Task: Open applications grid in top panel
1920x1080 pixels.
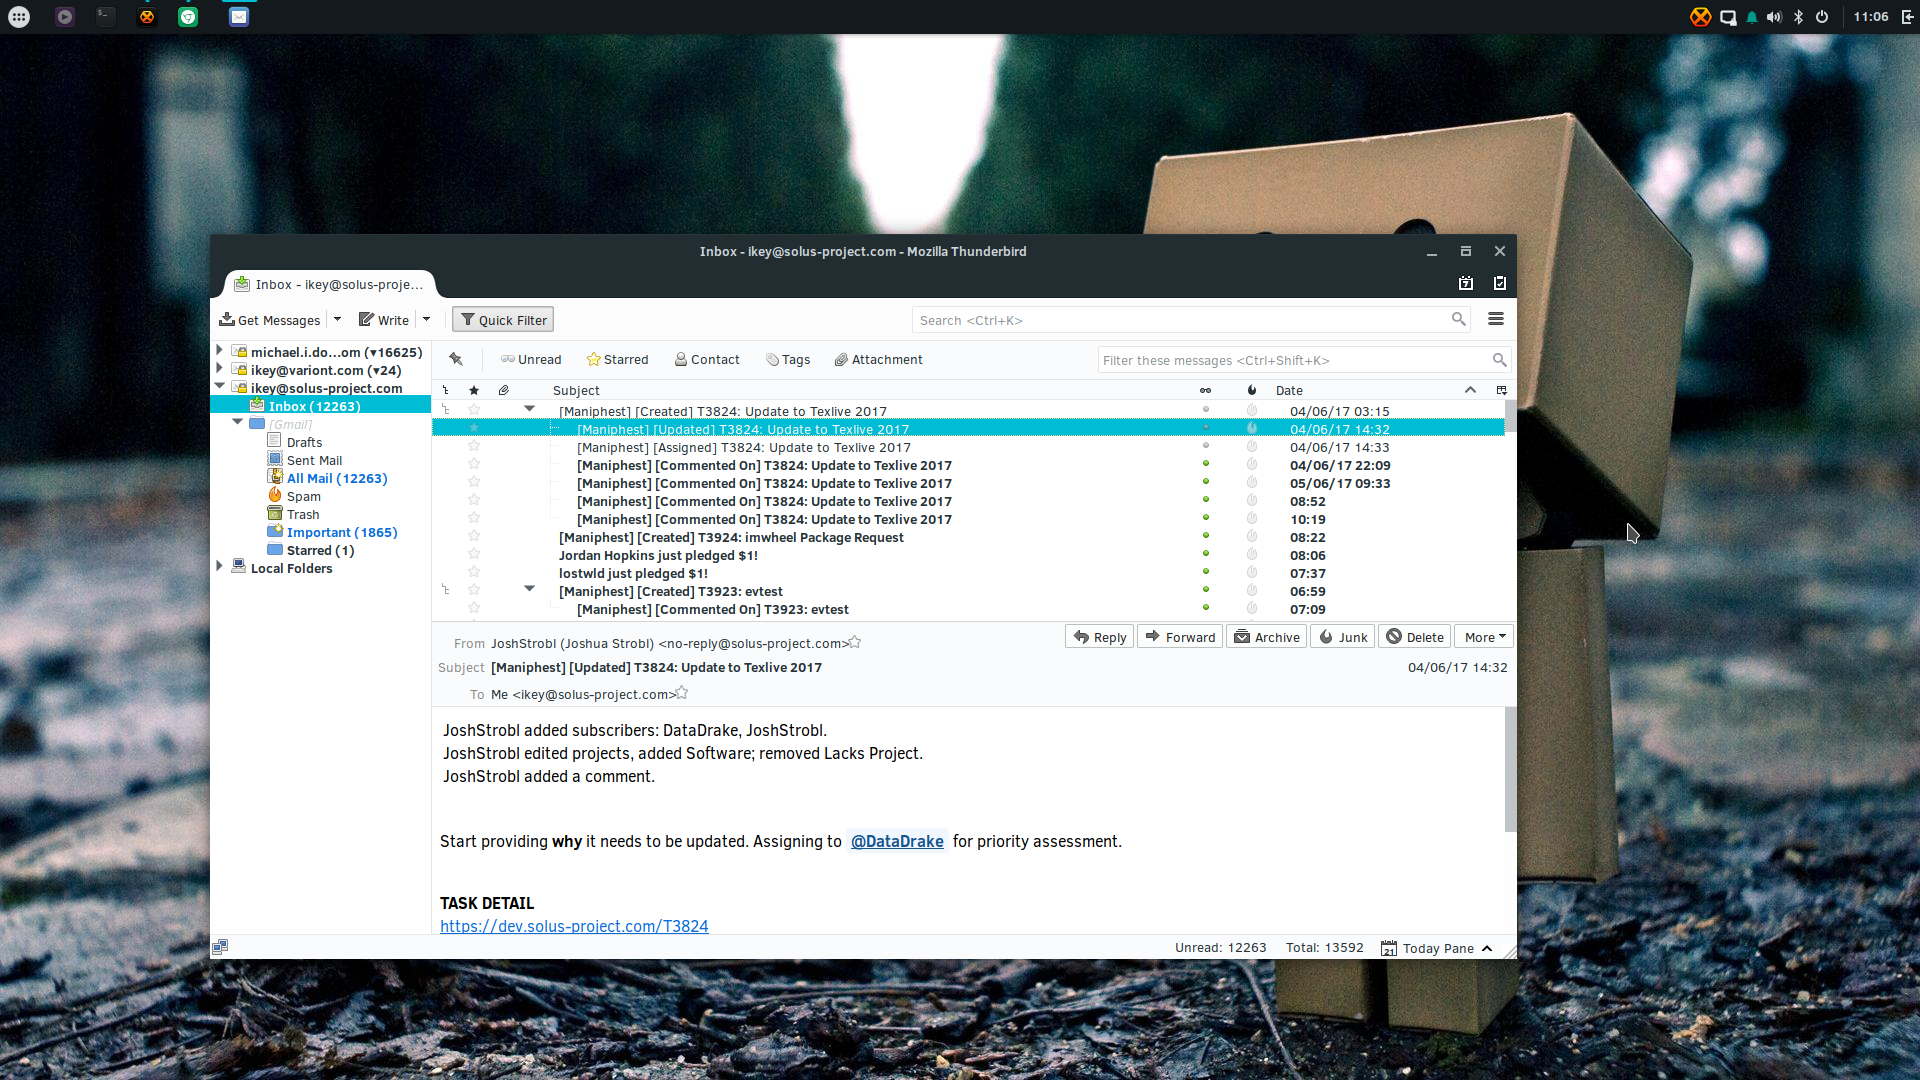Action: coord(19,17)
